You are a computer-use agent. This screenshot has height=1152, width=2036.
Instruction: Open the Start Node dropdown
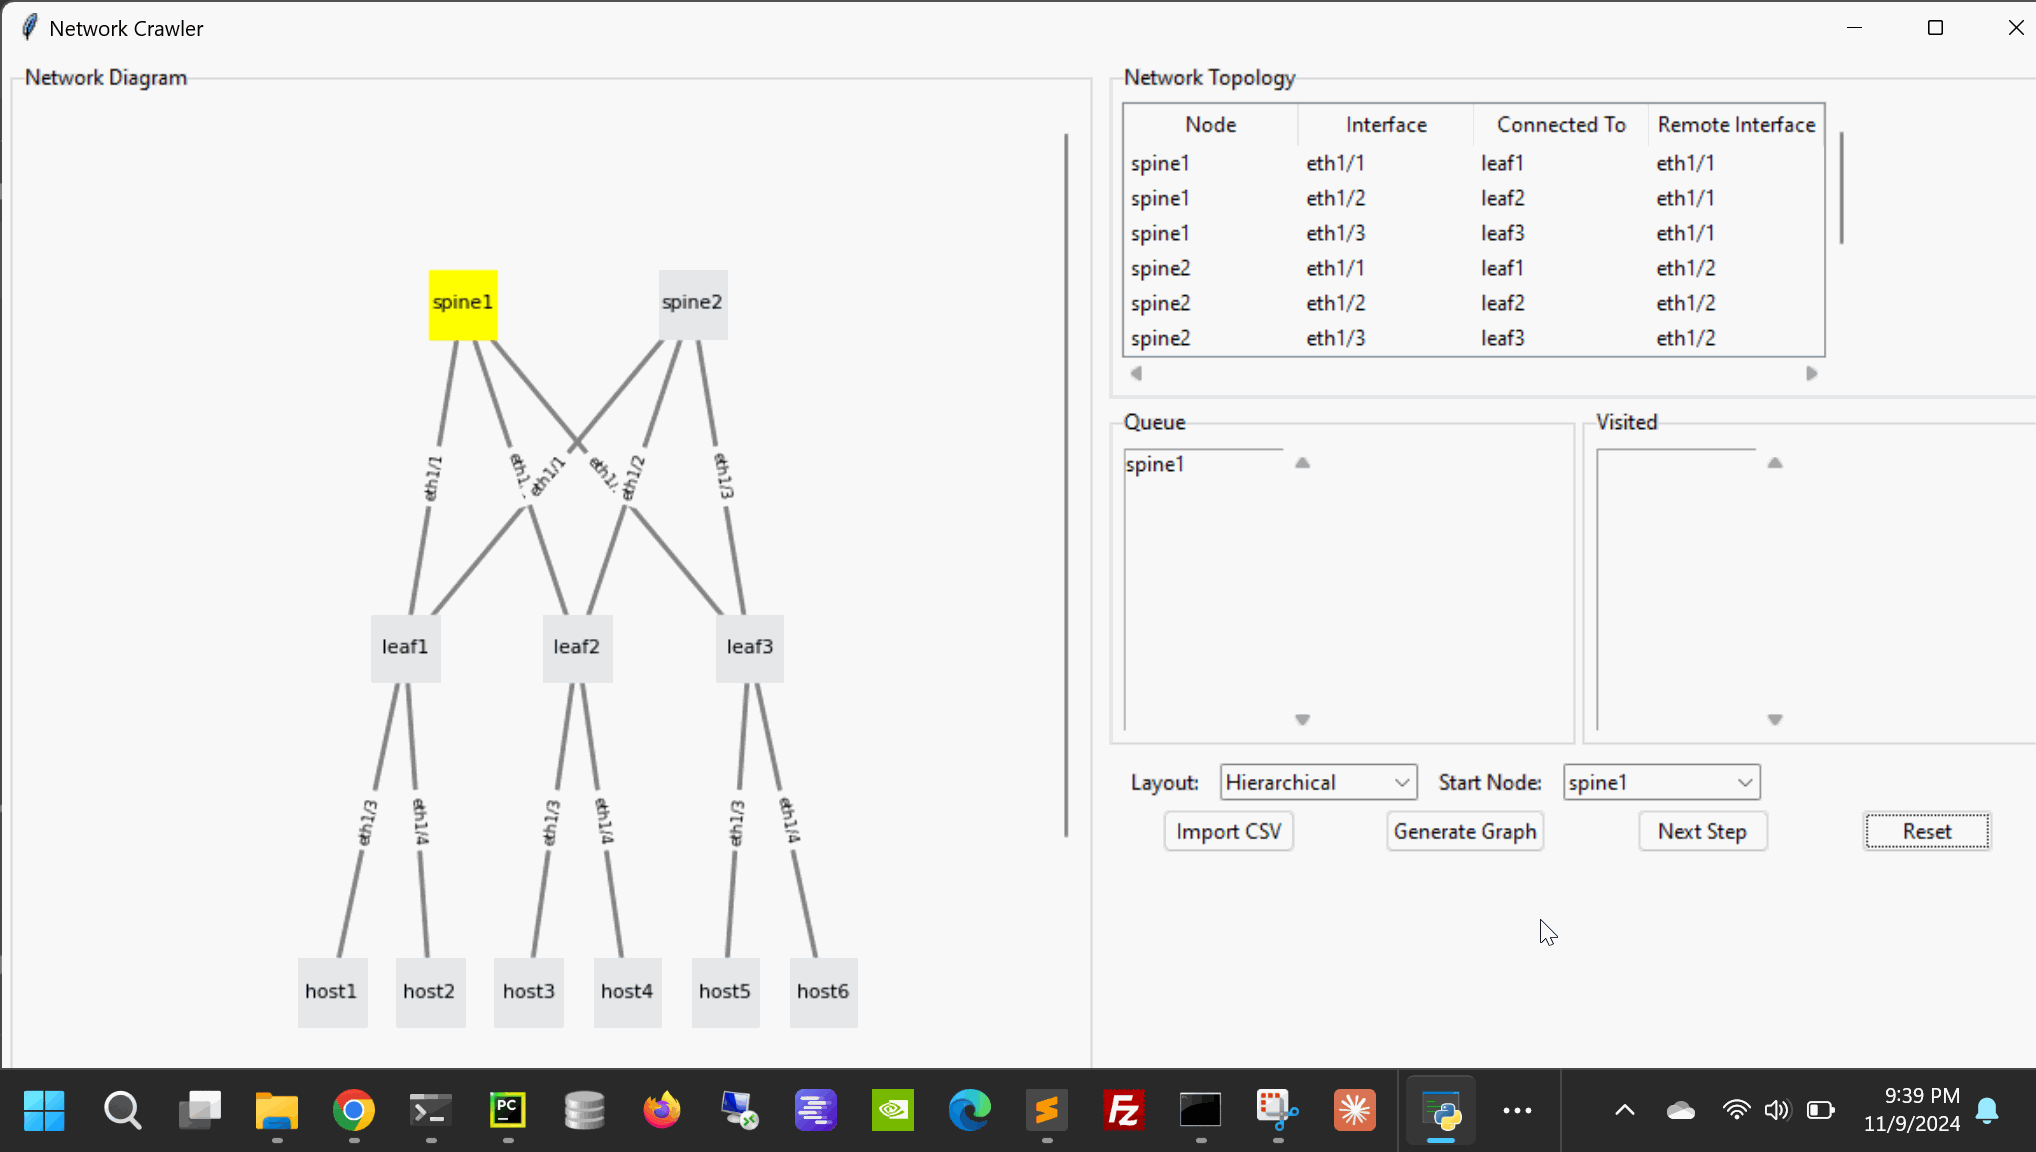coord(1660,782)
